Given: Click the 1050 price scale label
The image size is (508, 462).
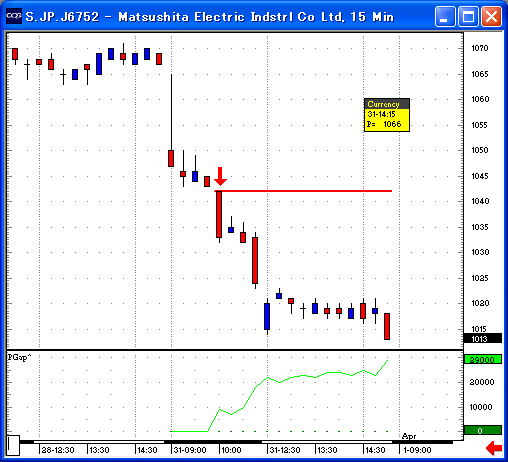Looking at the screenshot, I should 480,150.
